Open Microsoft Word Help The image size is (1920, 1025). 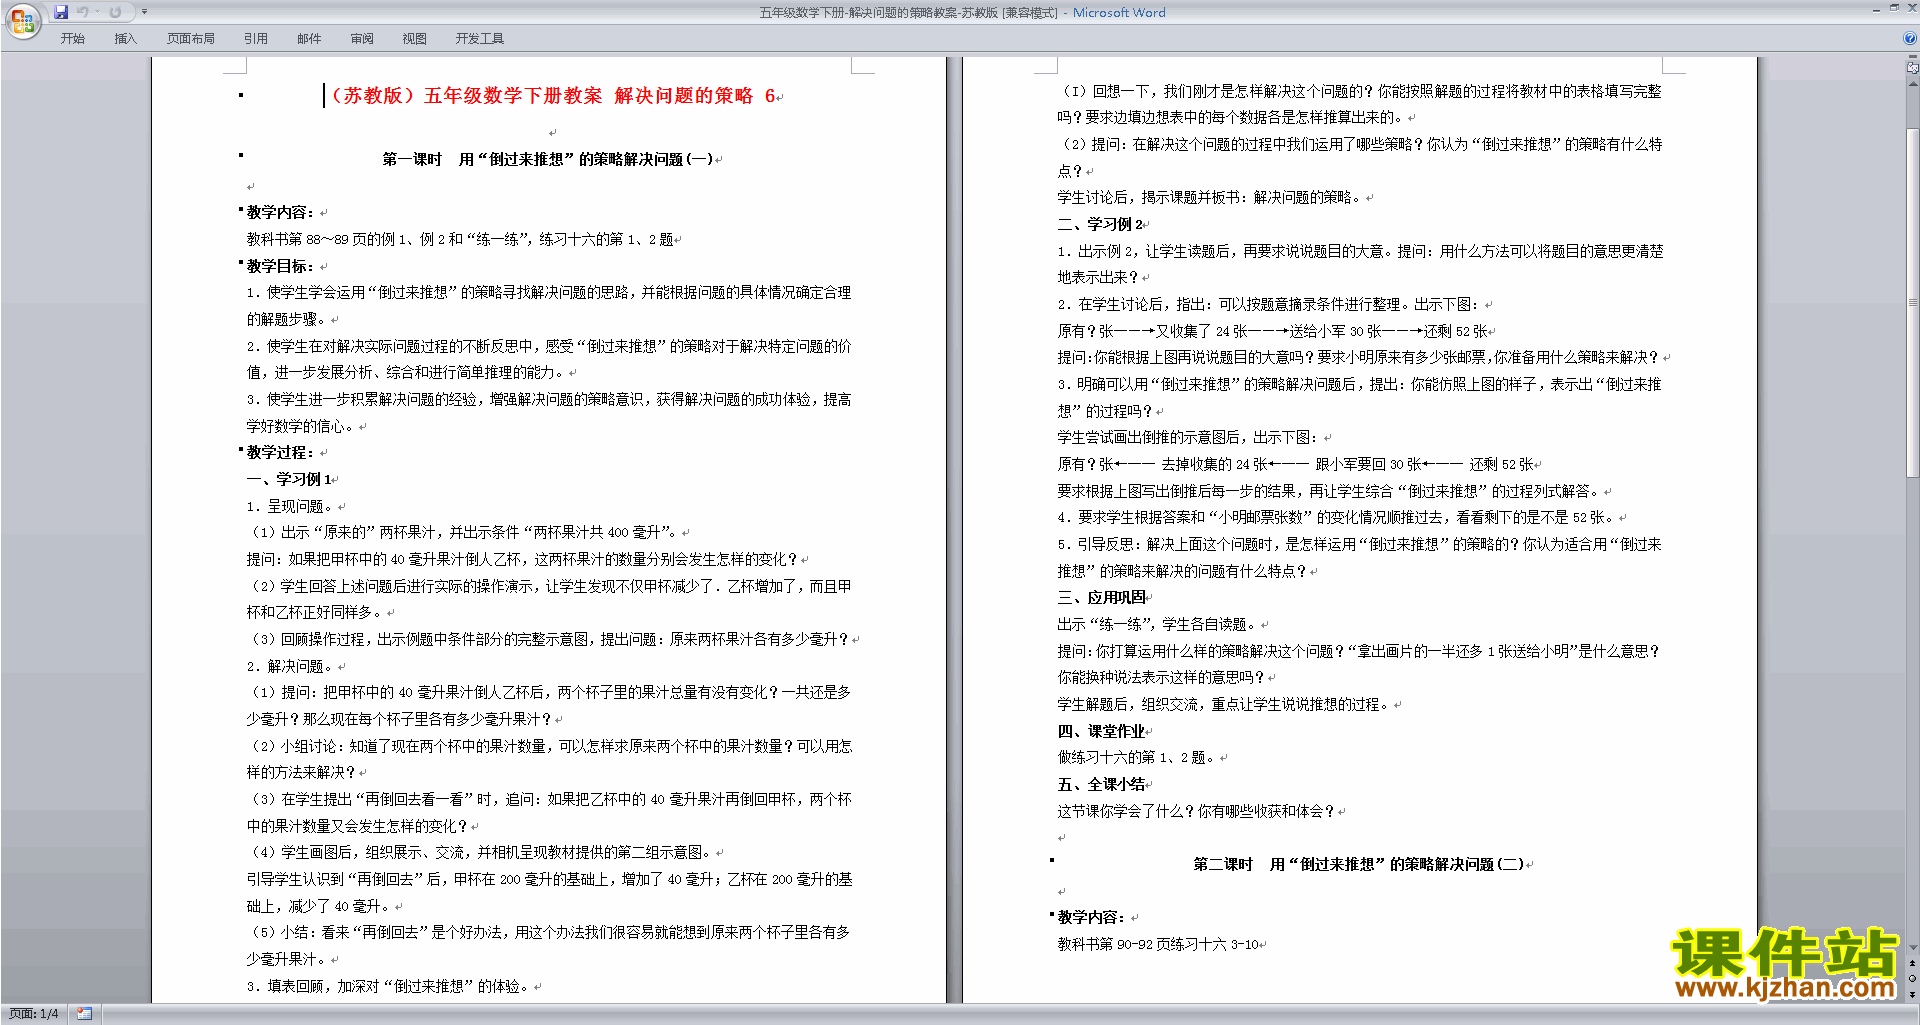coord(1910,38)
